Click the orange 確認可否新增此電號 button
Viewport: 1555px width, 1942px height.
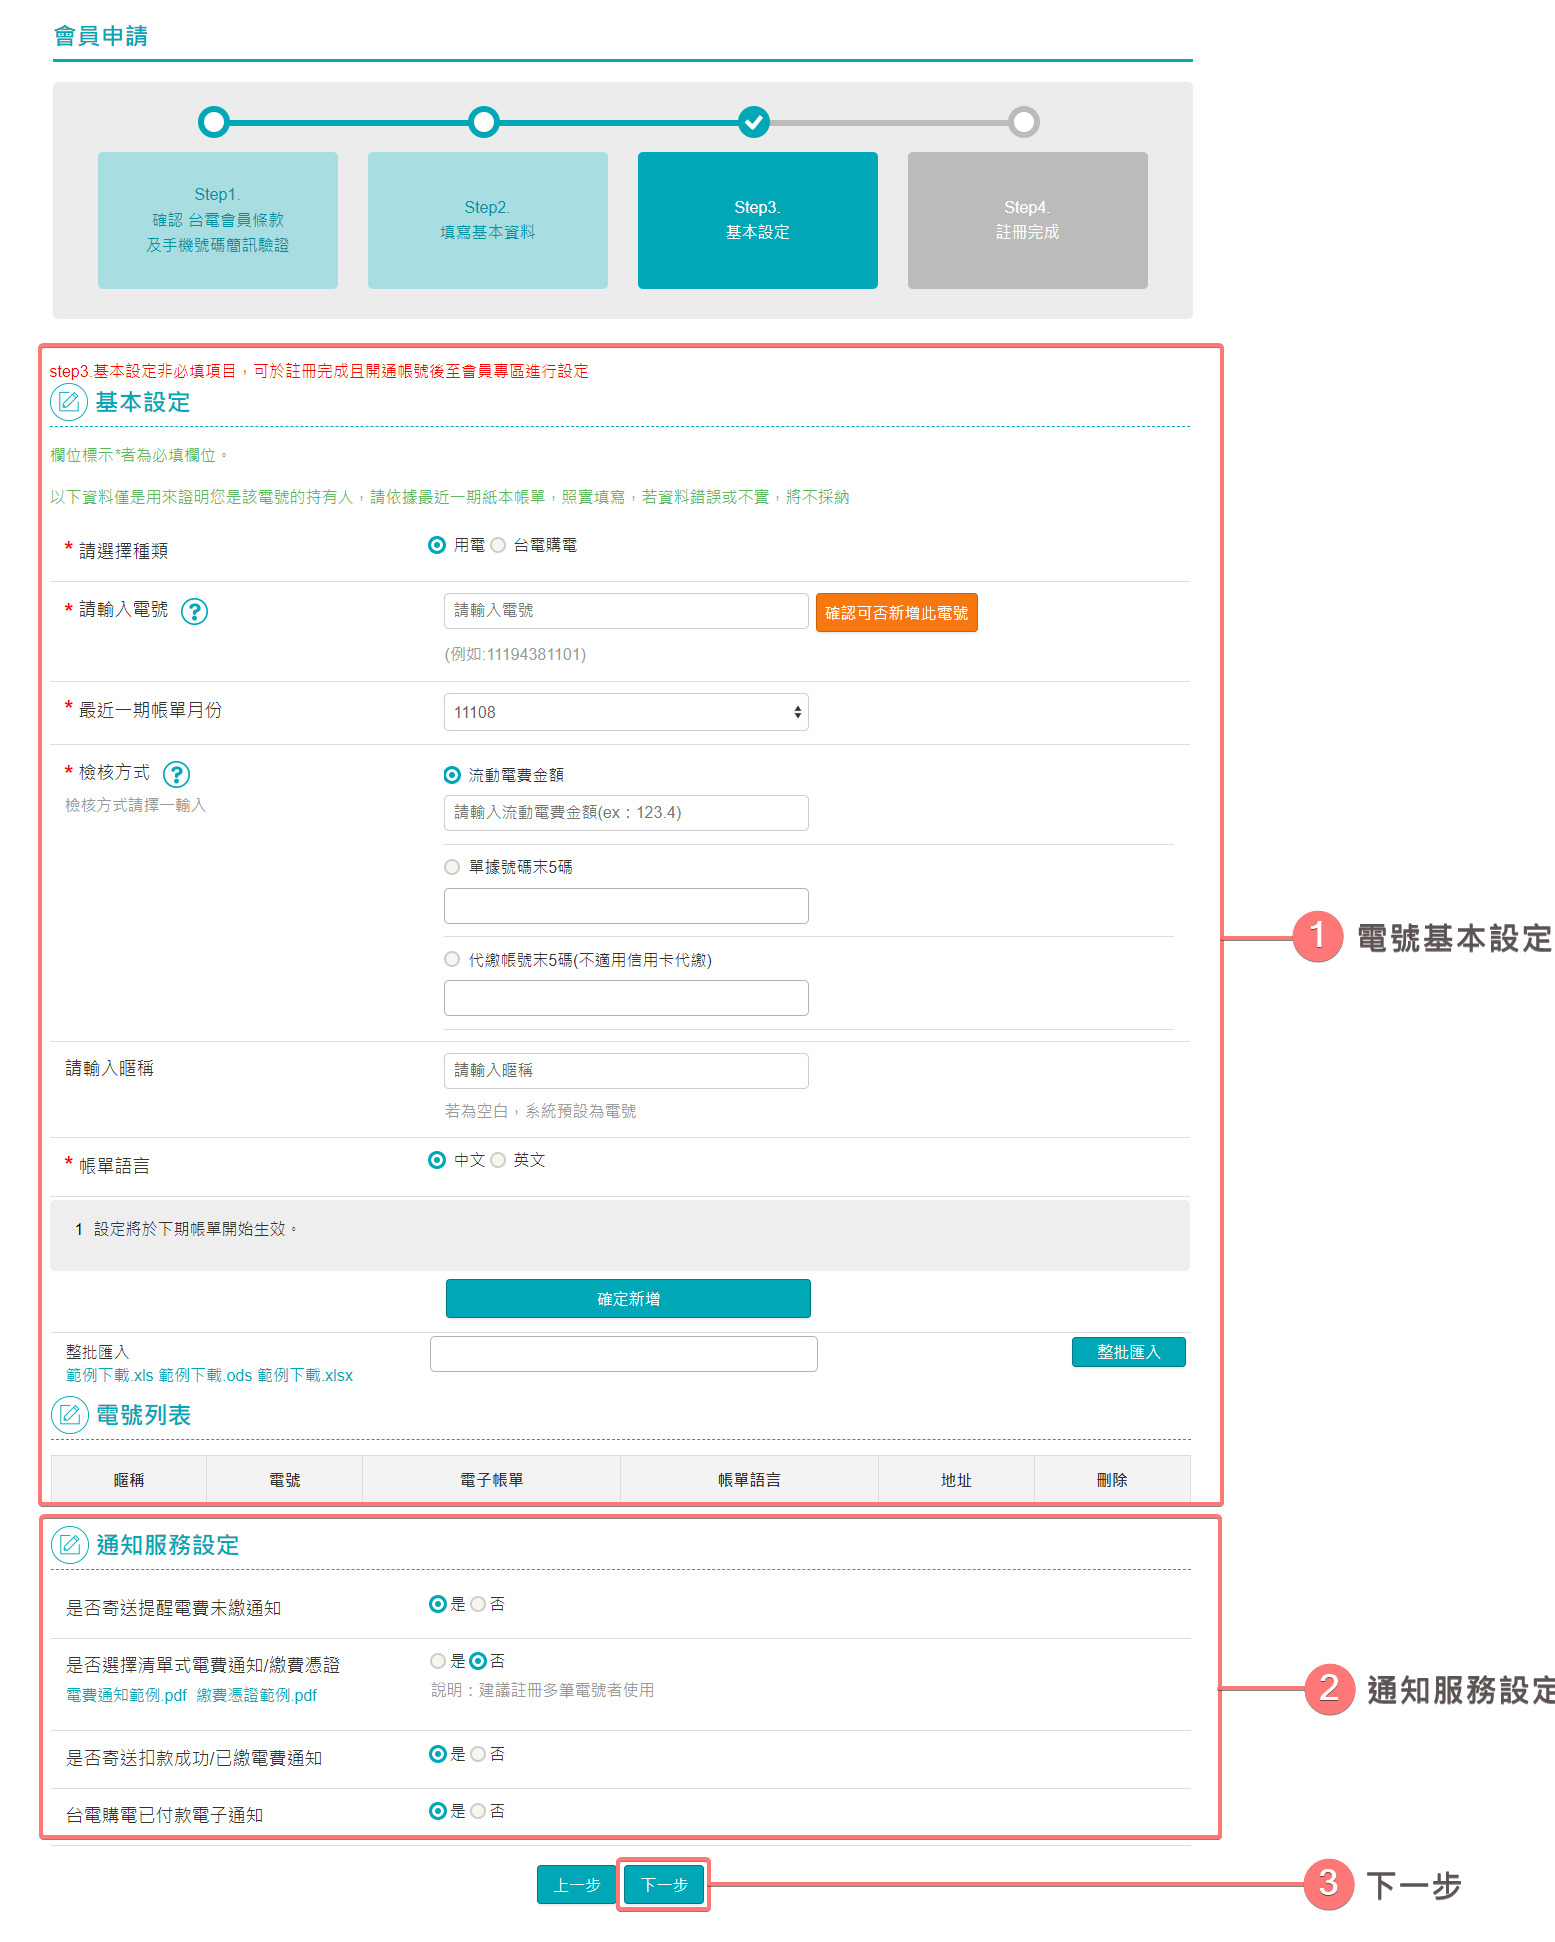click(x=897, y=613)
